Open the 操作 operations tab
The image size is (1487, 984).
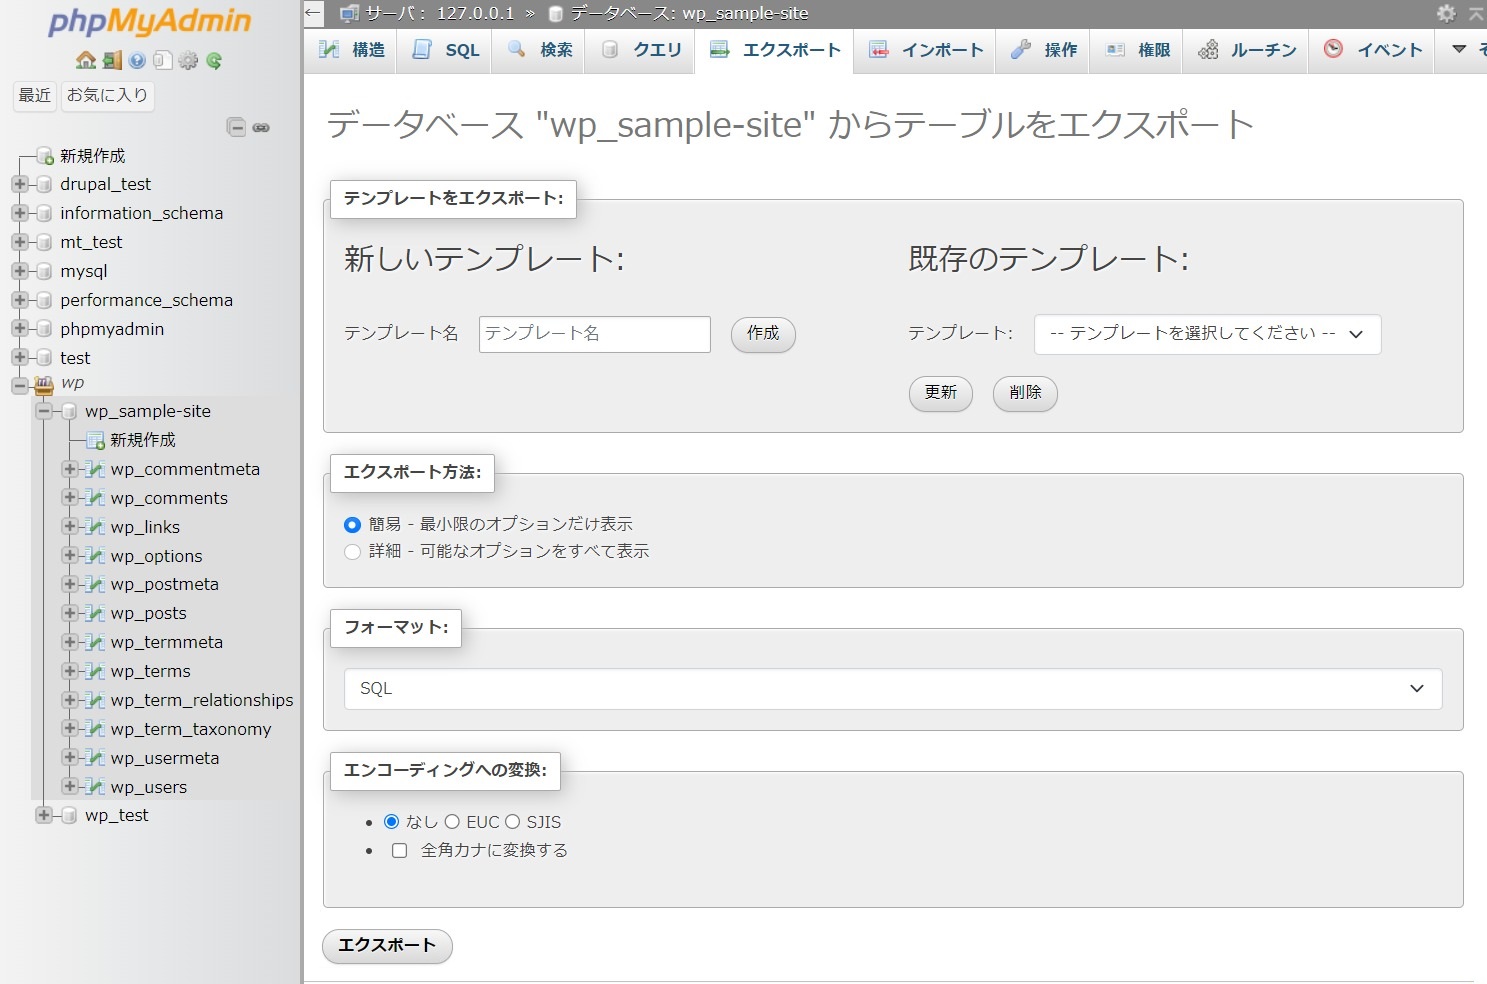pyautogui.click(x=1043, y=50)
